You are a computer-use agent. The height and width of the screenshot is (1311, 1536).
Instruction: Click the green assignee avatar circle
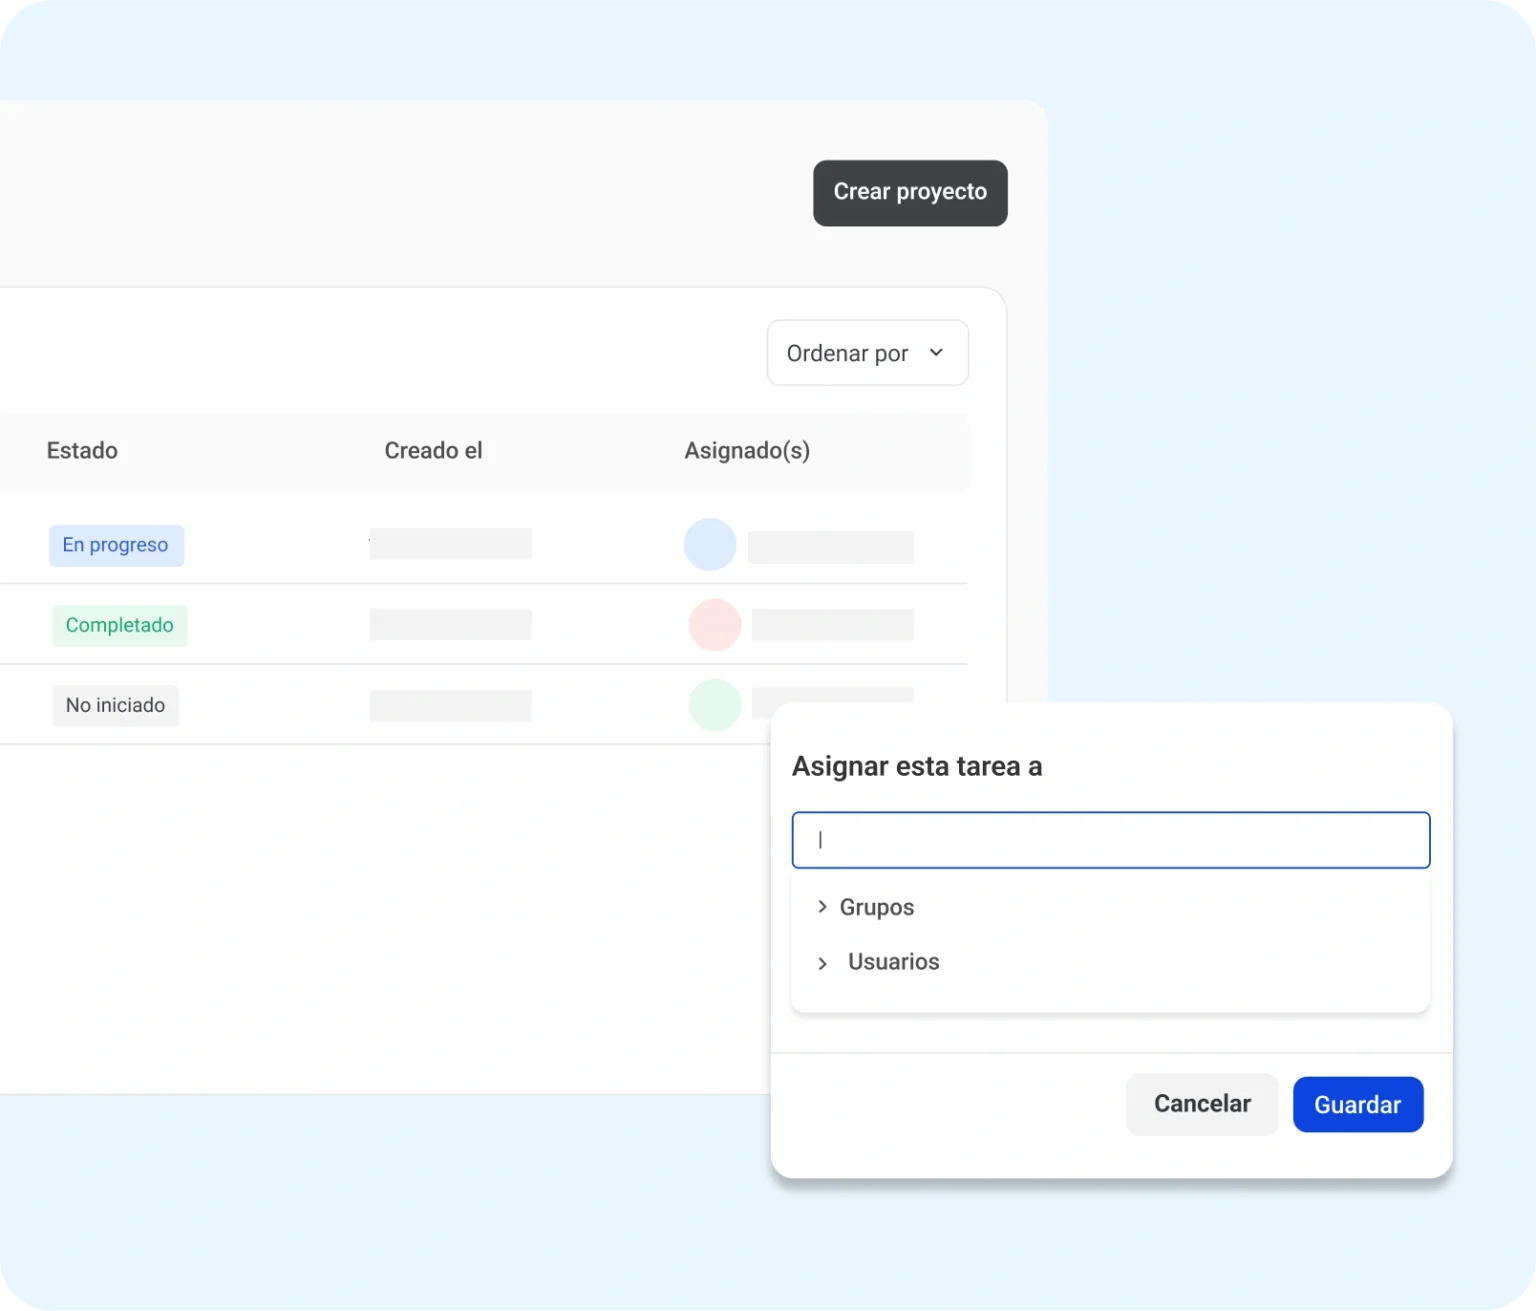click(x=714, y=704)
